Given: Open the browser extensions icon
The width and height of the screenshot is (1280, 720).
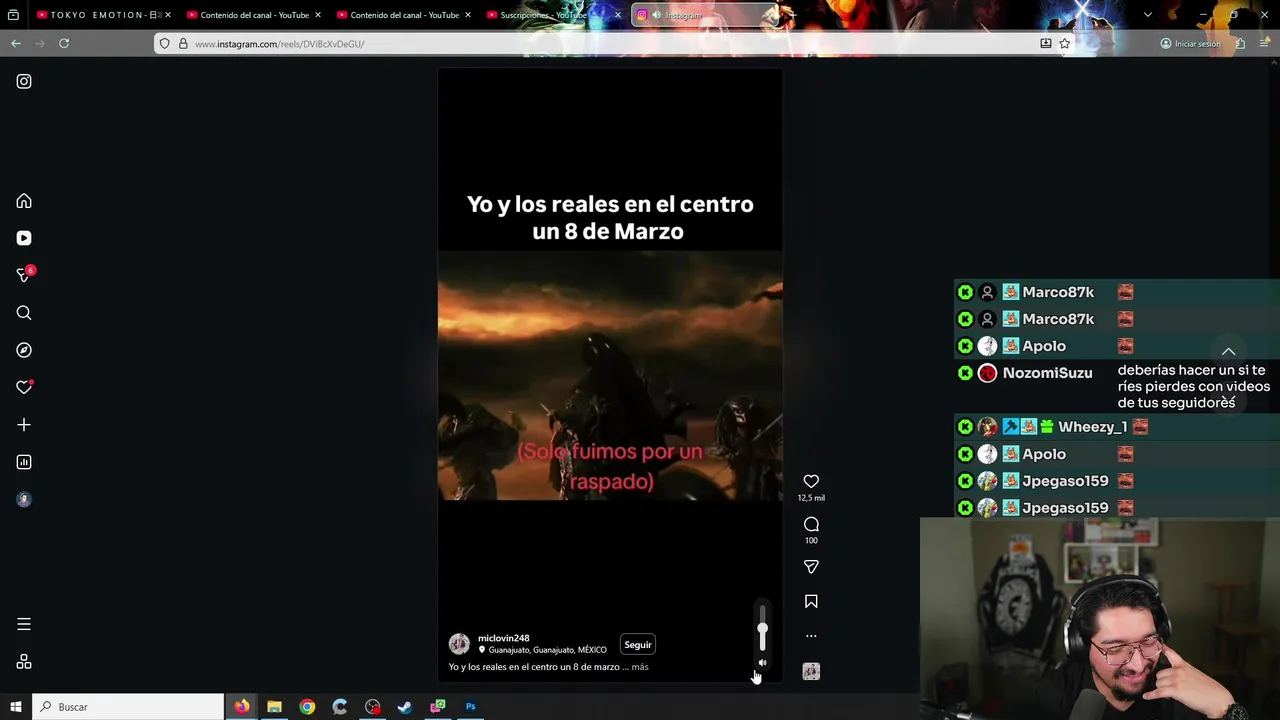Looking at the screenshot, I should pyautogui.click(x=1240, y=44).
